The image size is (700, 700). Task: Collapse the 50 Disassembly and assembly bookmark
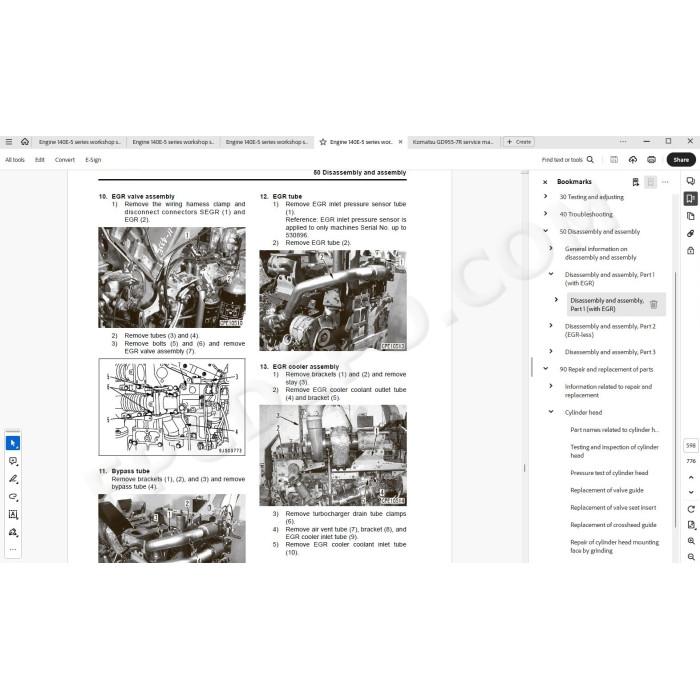[546, 231]
